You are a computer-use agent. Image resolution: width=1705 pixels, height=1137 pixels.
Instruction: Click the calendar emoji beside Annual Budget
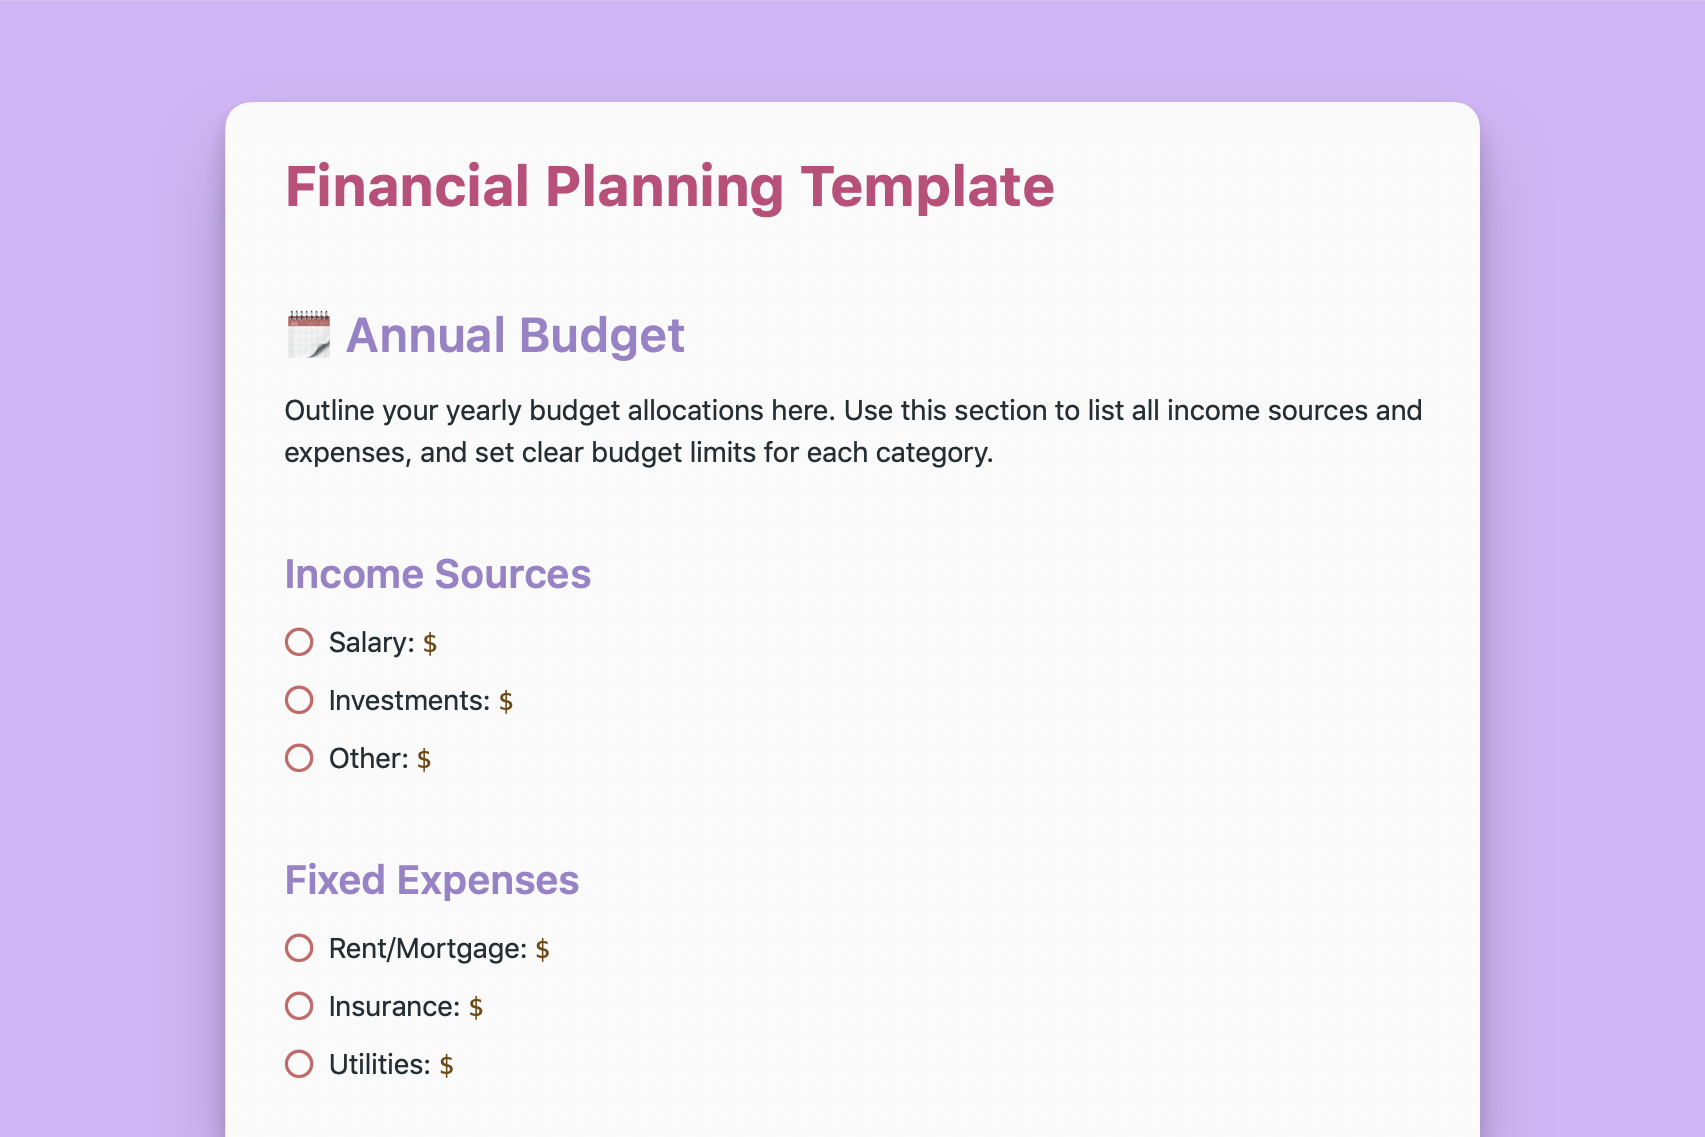(x=308, y=335)
